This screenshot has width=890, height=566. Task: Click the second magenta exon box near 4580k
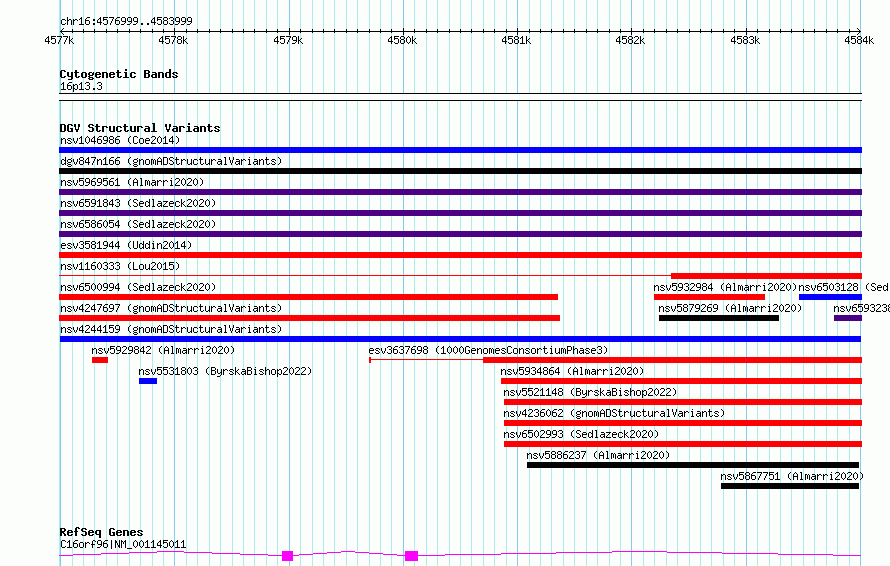point(412,556)
